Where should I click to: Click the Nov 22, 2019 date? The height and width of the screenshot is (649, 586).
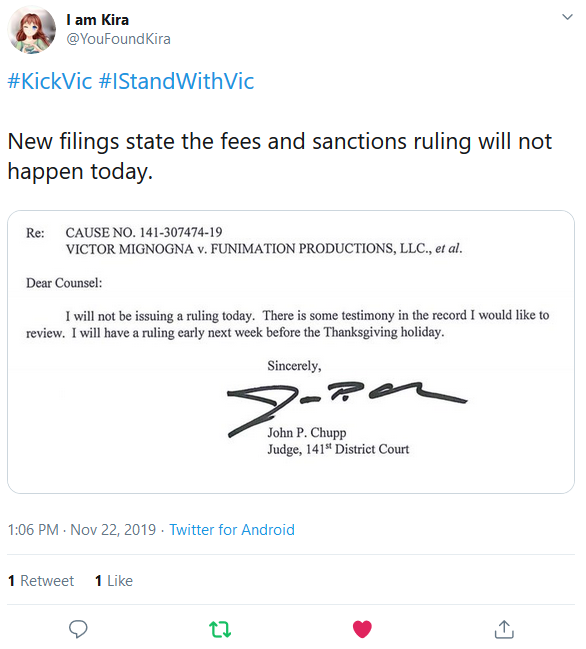pos(113,529)
